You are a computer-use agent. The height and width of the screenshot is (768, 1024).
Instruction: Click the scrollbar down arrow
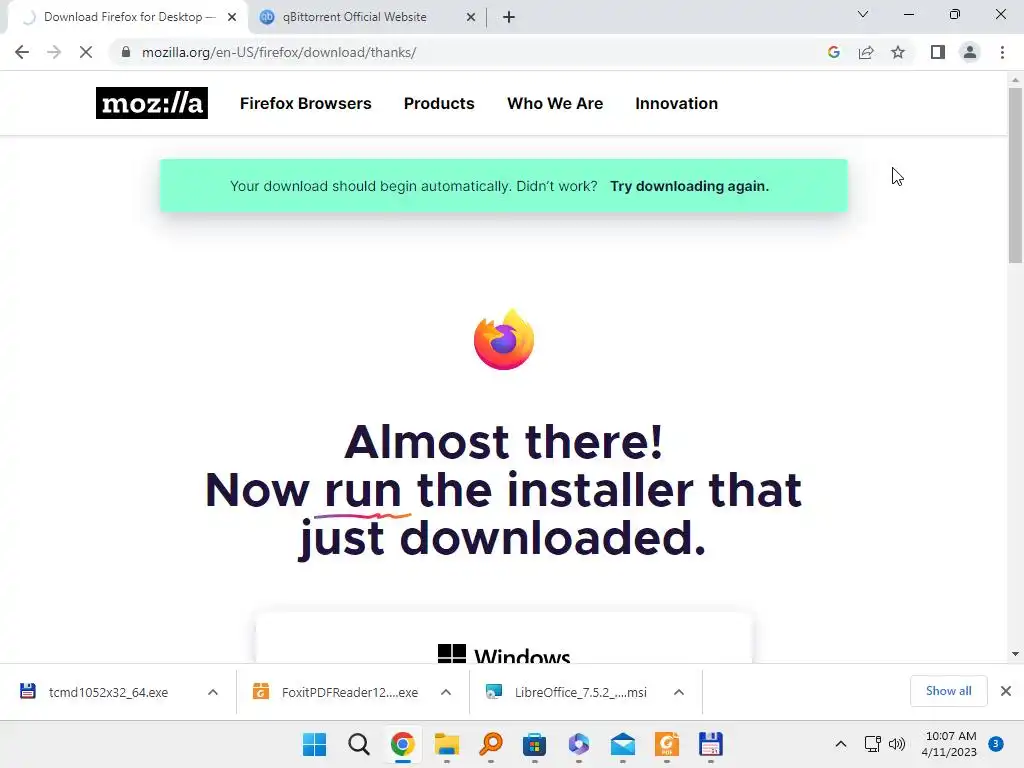point(1015,654)
